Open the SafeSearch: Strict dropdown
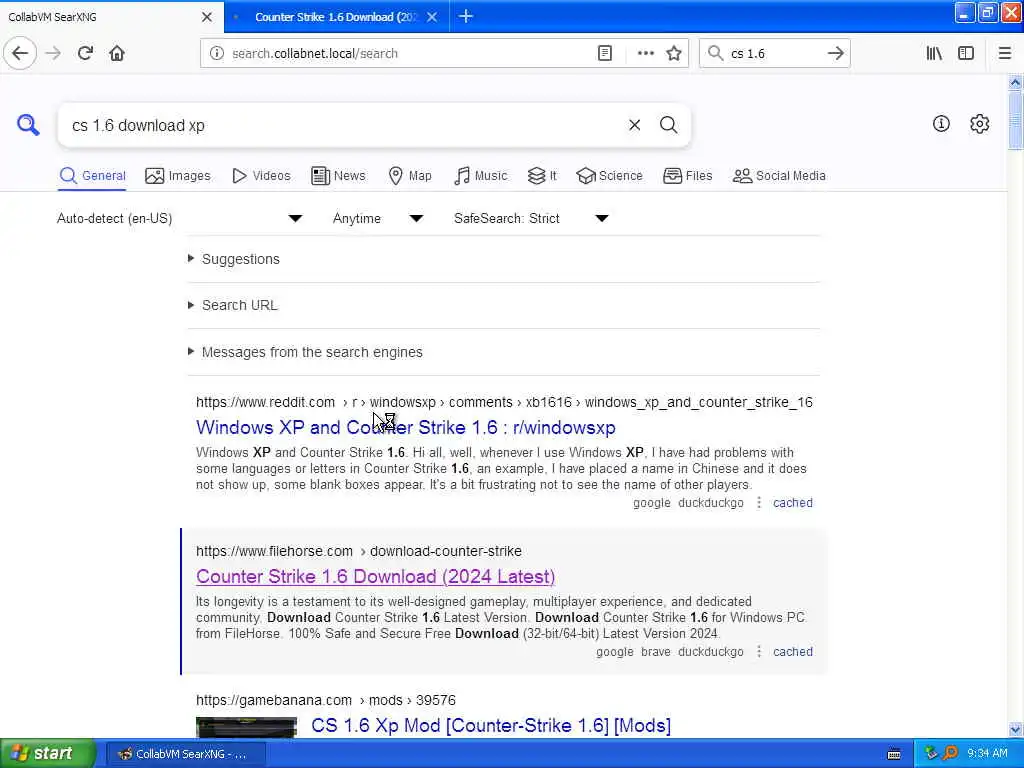Image resolution: width=1024 pixels, height=768 pixels. click(532, 218)
